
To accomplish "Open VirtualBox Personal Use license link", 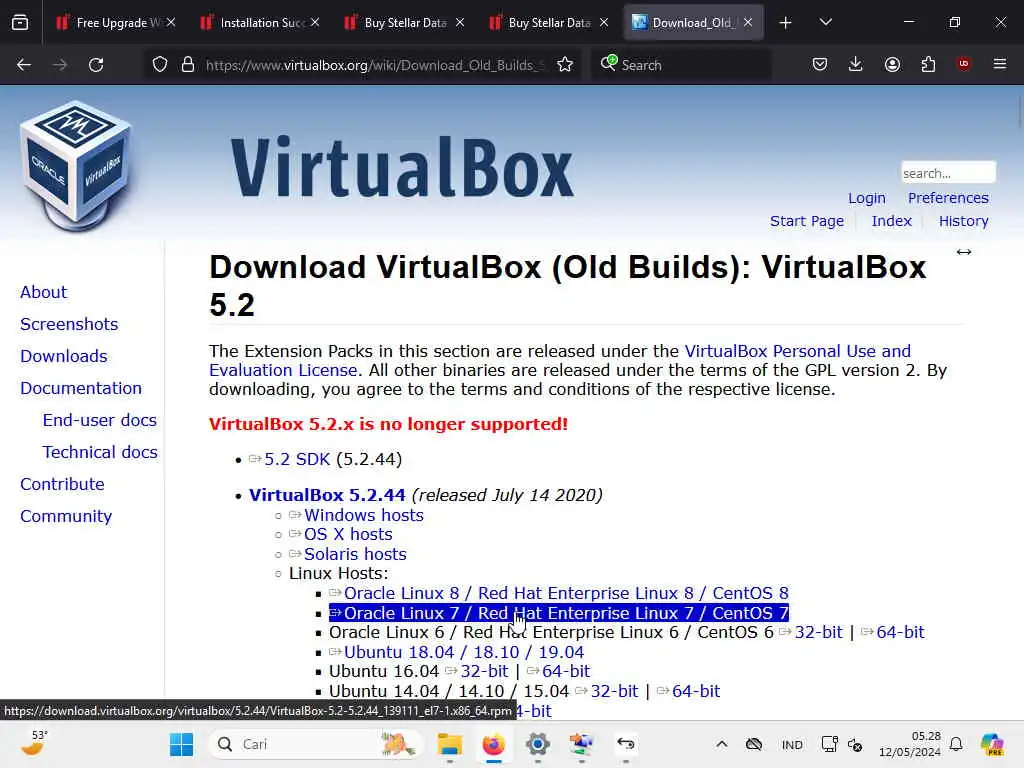I will tap(560, 360).
